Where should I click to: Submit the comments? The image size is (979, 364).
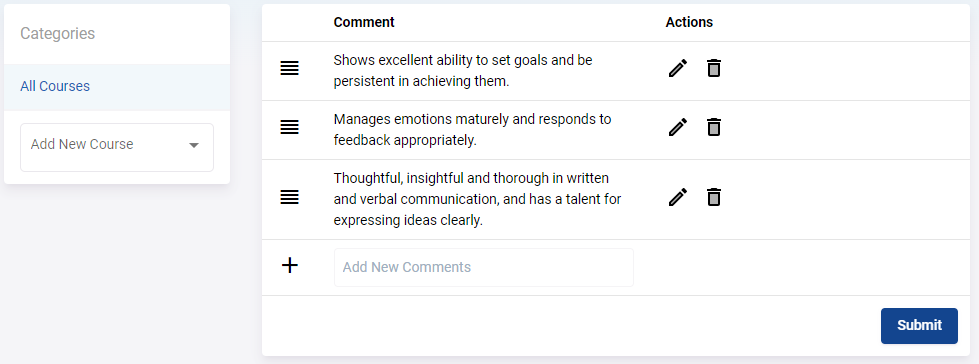pyautogui.click(x=919, y=325)
